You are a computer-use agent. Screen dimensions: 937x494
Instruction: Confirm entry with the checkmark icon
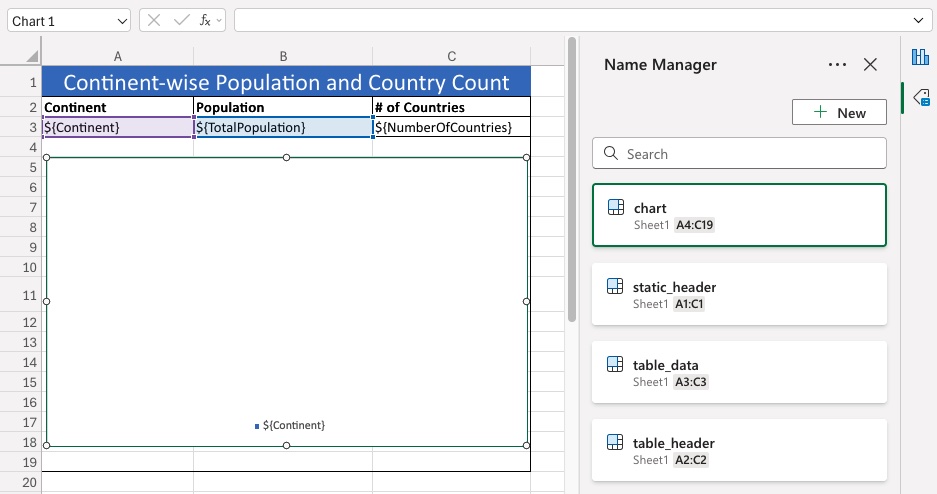tap(182, 21)
